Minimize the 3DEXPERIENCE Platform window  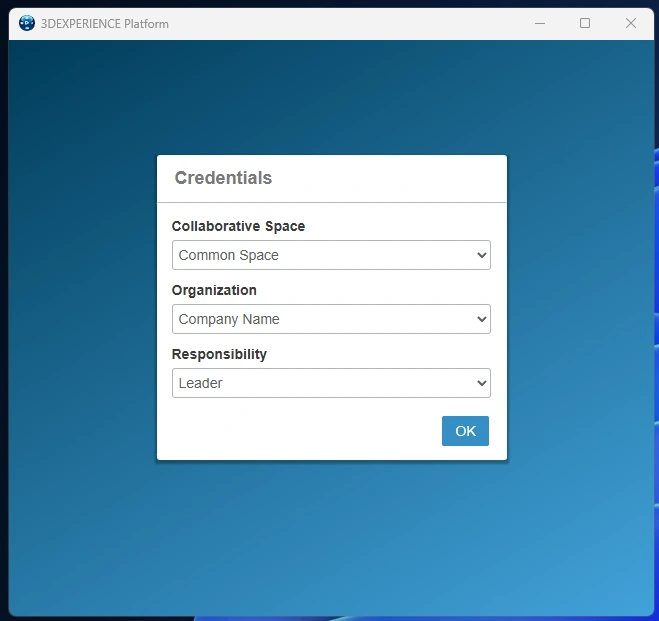pos(540,23)
